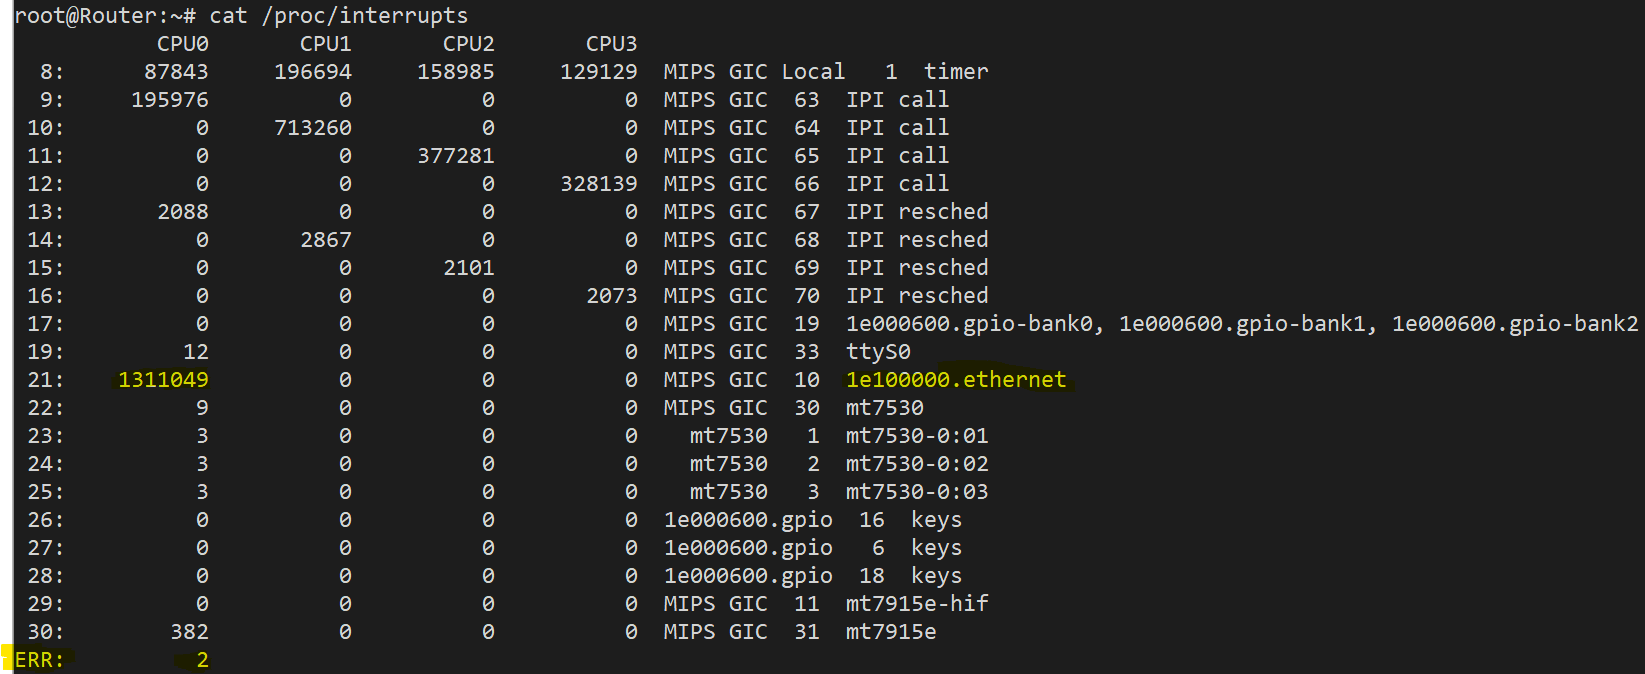Screen dimensions: 1645x674
Task: Click '1e000600.gpio-bank2' in row 17
Action: pos(1515,324)
